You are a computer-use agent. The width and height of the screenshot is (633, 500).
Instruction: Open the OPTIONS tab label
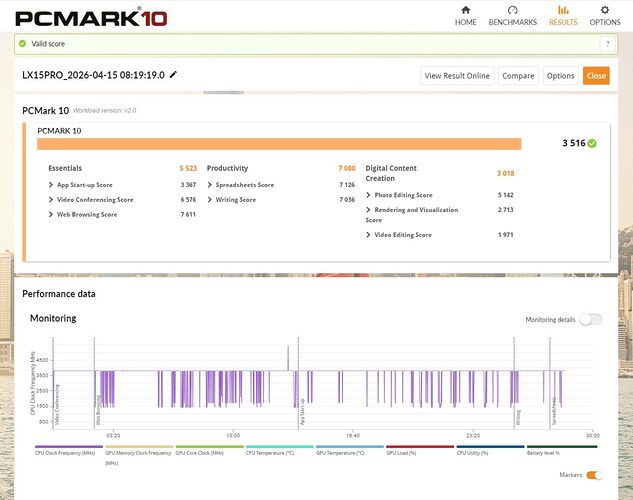[x=605, y=22]
